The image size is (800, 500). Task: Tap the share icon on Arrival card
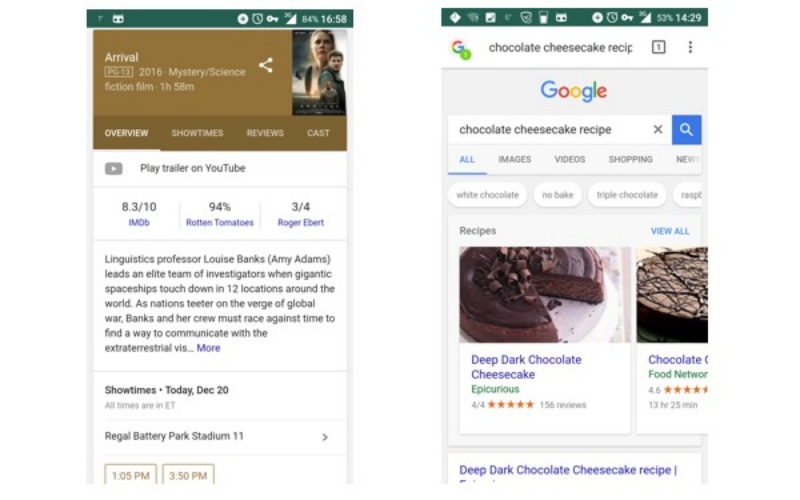click(x=265, y=65)
